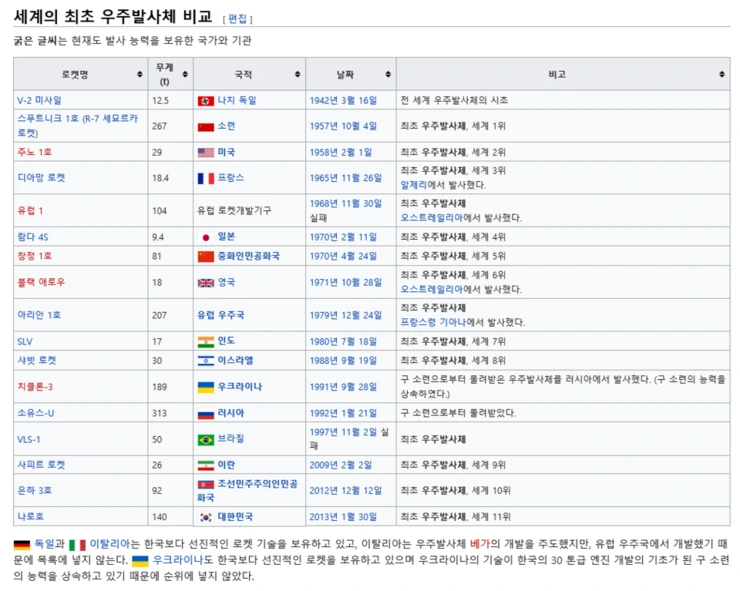
Task: Click the Israeli flag icon next to 이스라엘
Action: (206, 361)
